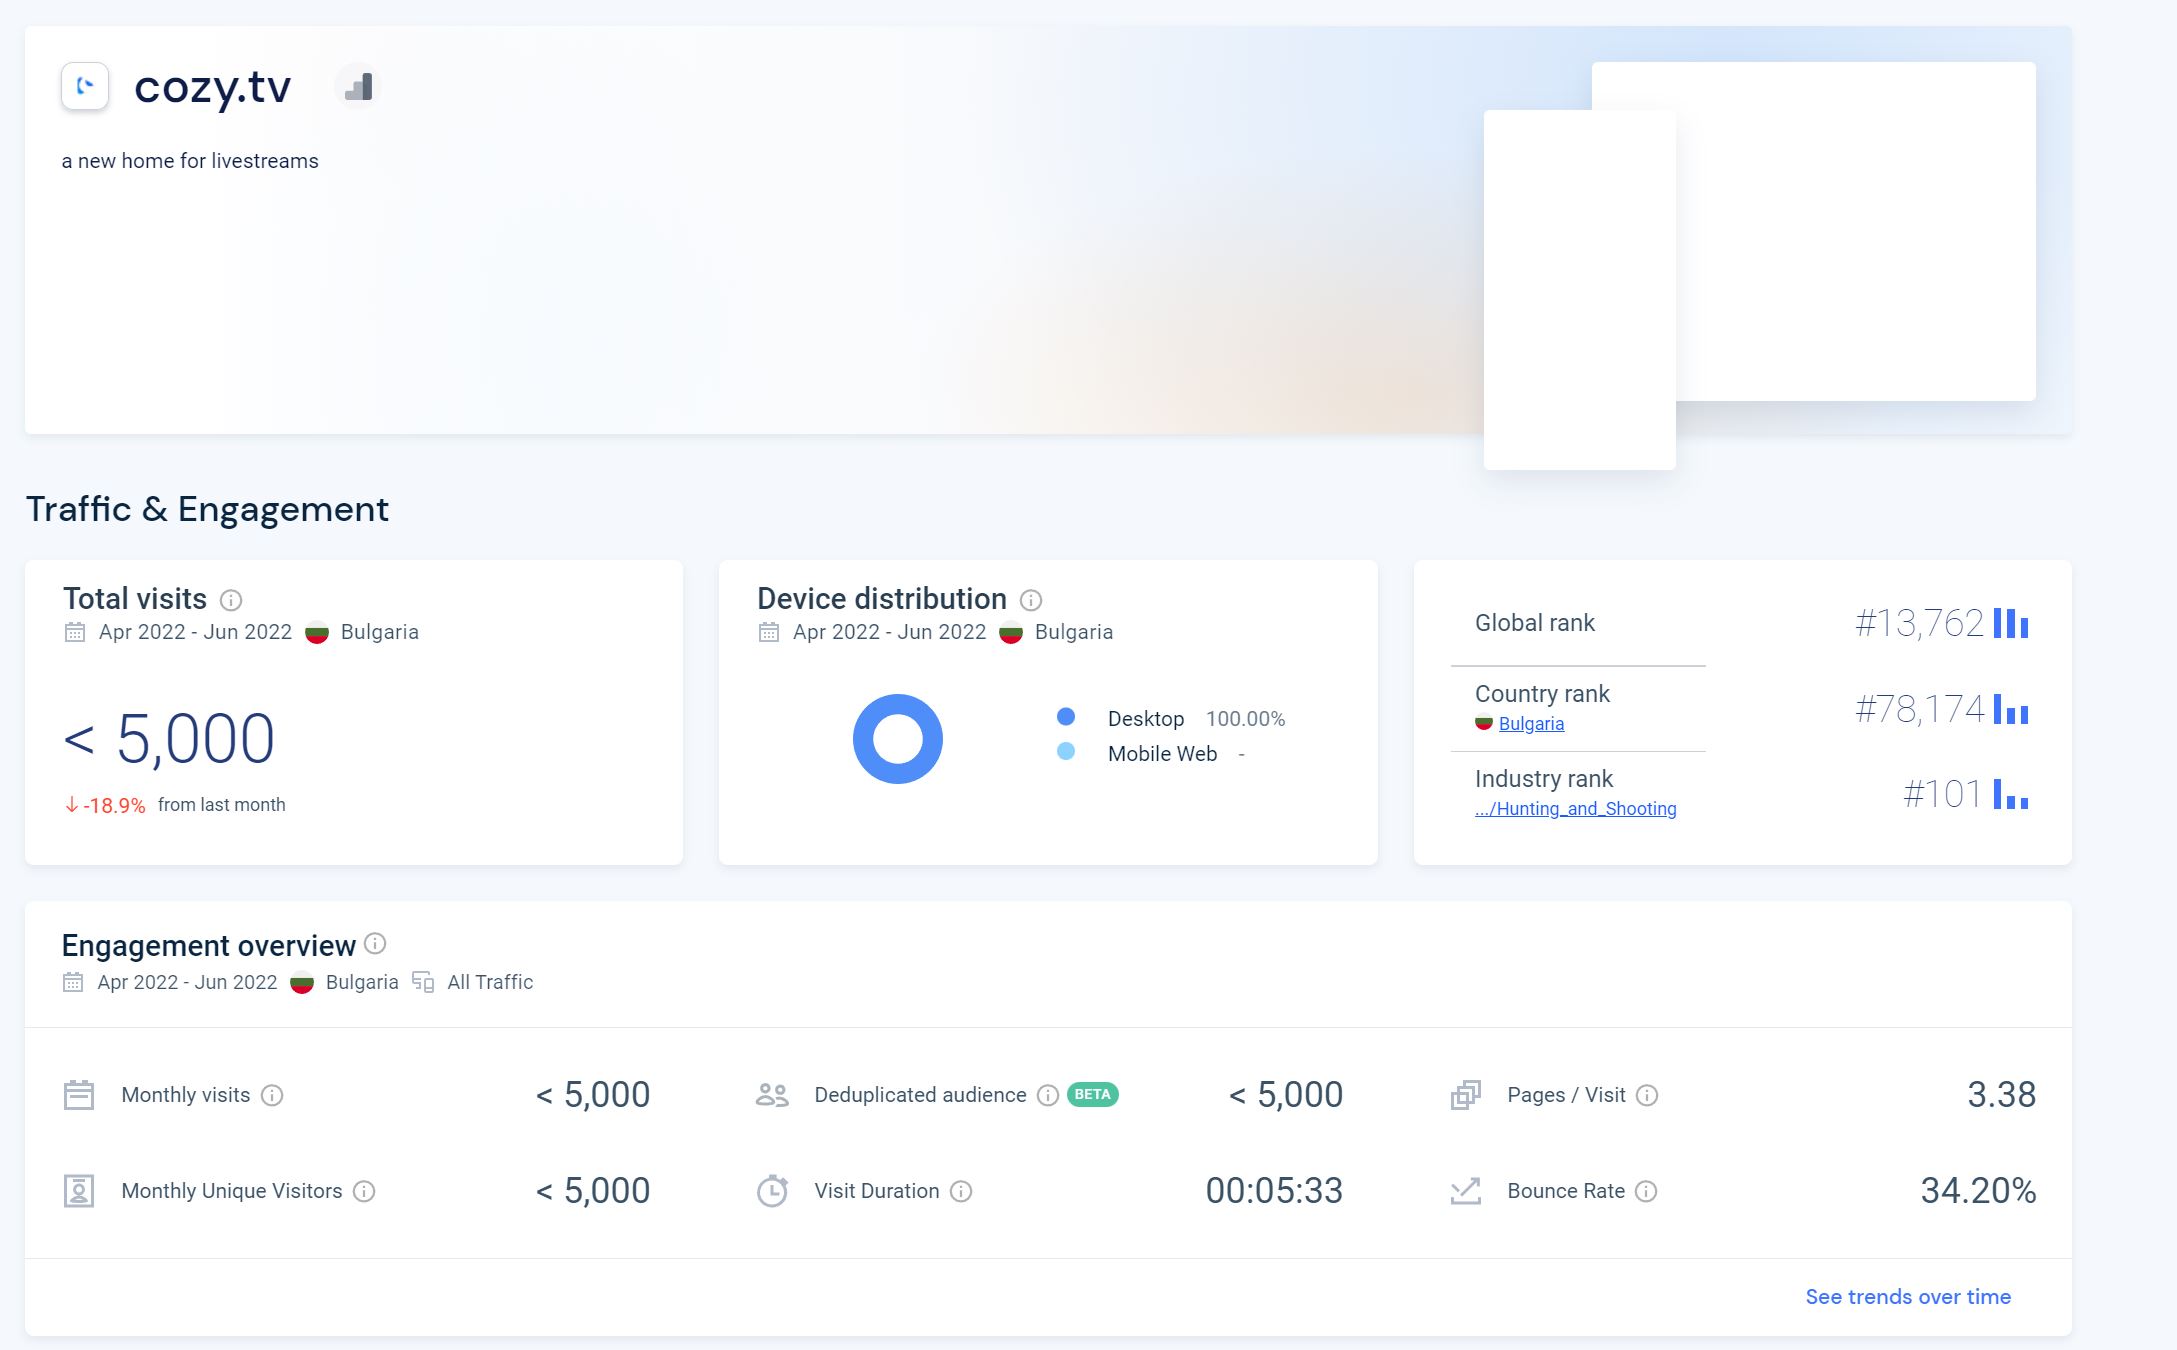The width and height of the screenshot is (2177, 1350).
Task: Click calendar icon in Engagement overview header
Action: 73,982
